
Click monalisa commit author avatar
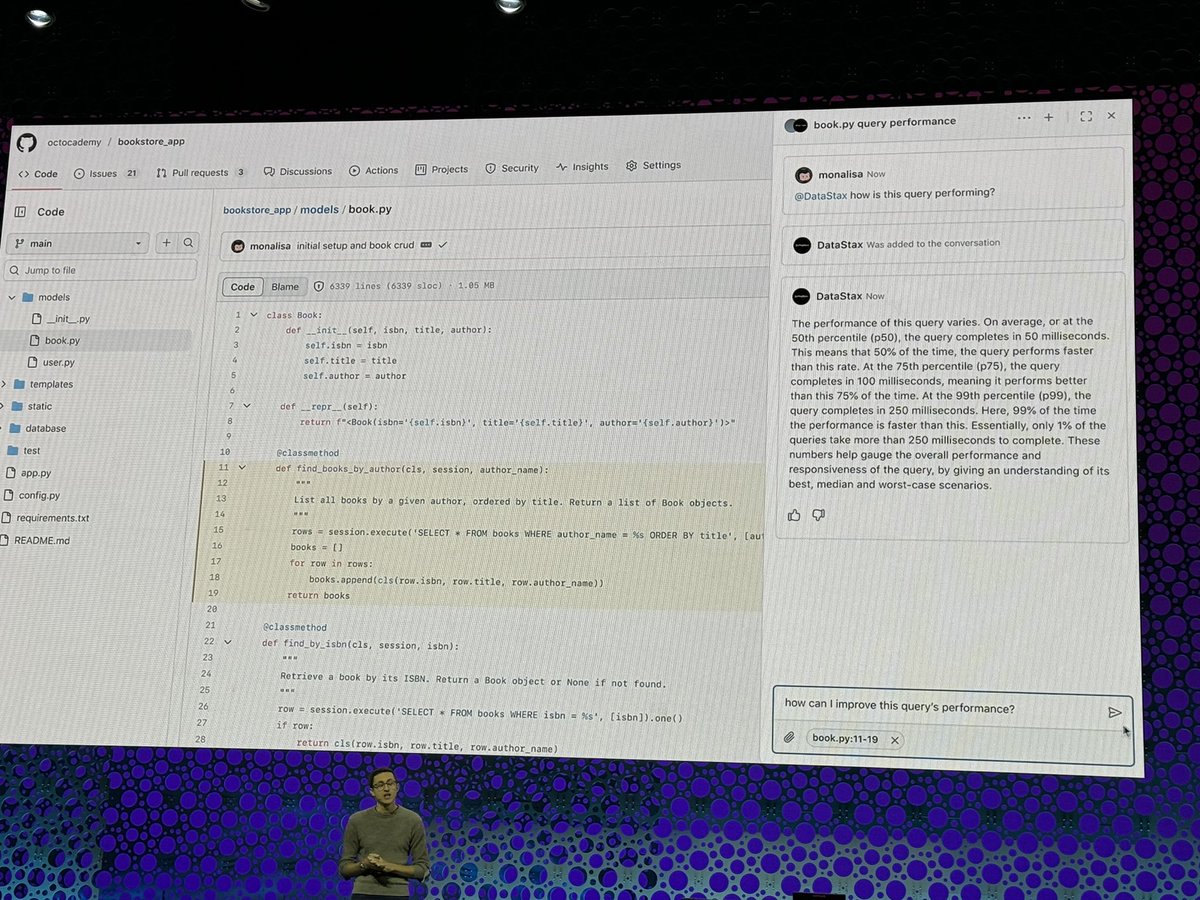pos(238,246)
